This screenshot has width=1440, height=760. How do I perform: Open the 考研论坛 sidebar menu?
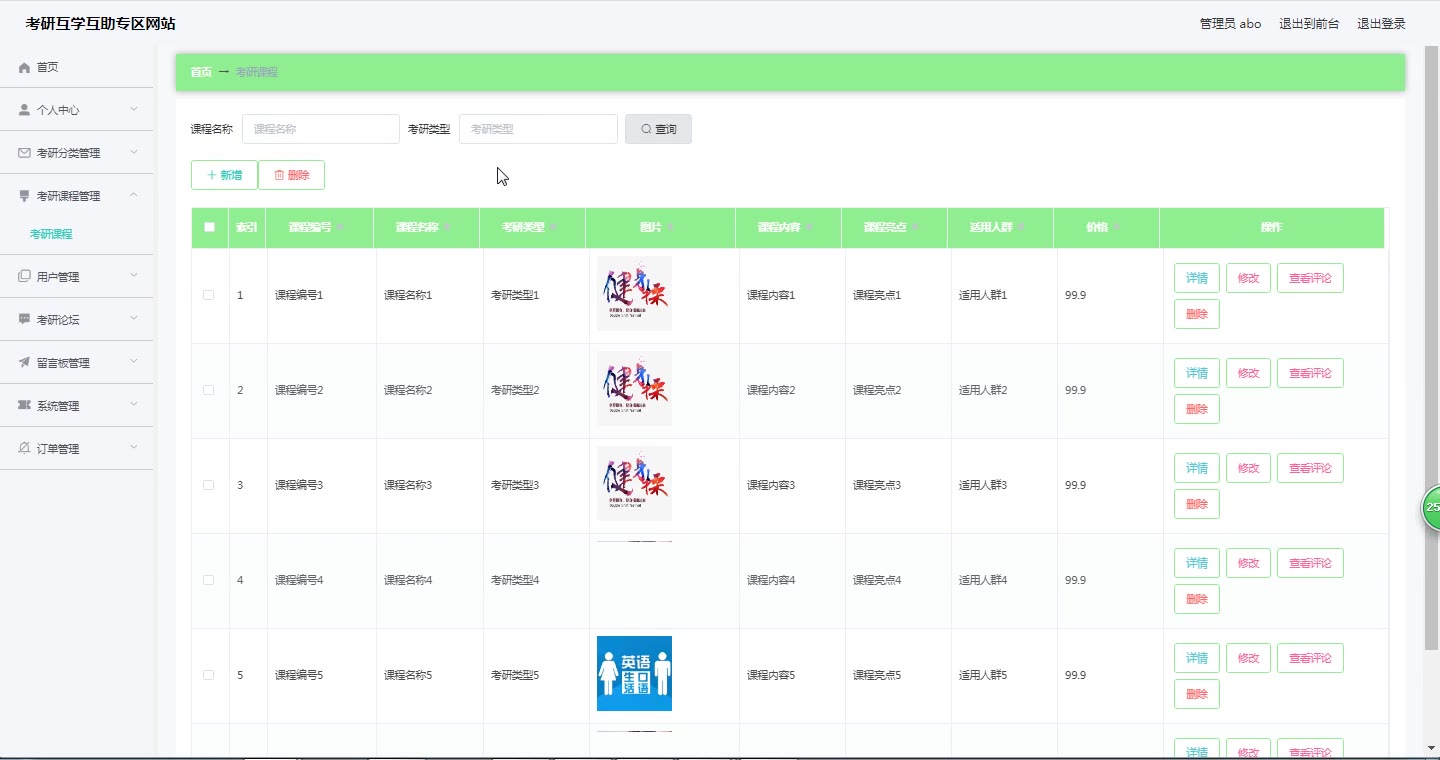point(77,320)
